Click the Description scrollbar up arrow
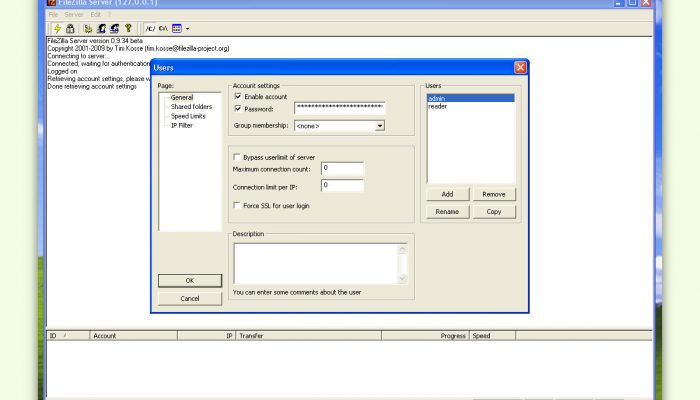This screenshot has width=700, height=400. click(x=402, y=249)
